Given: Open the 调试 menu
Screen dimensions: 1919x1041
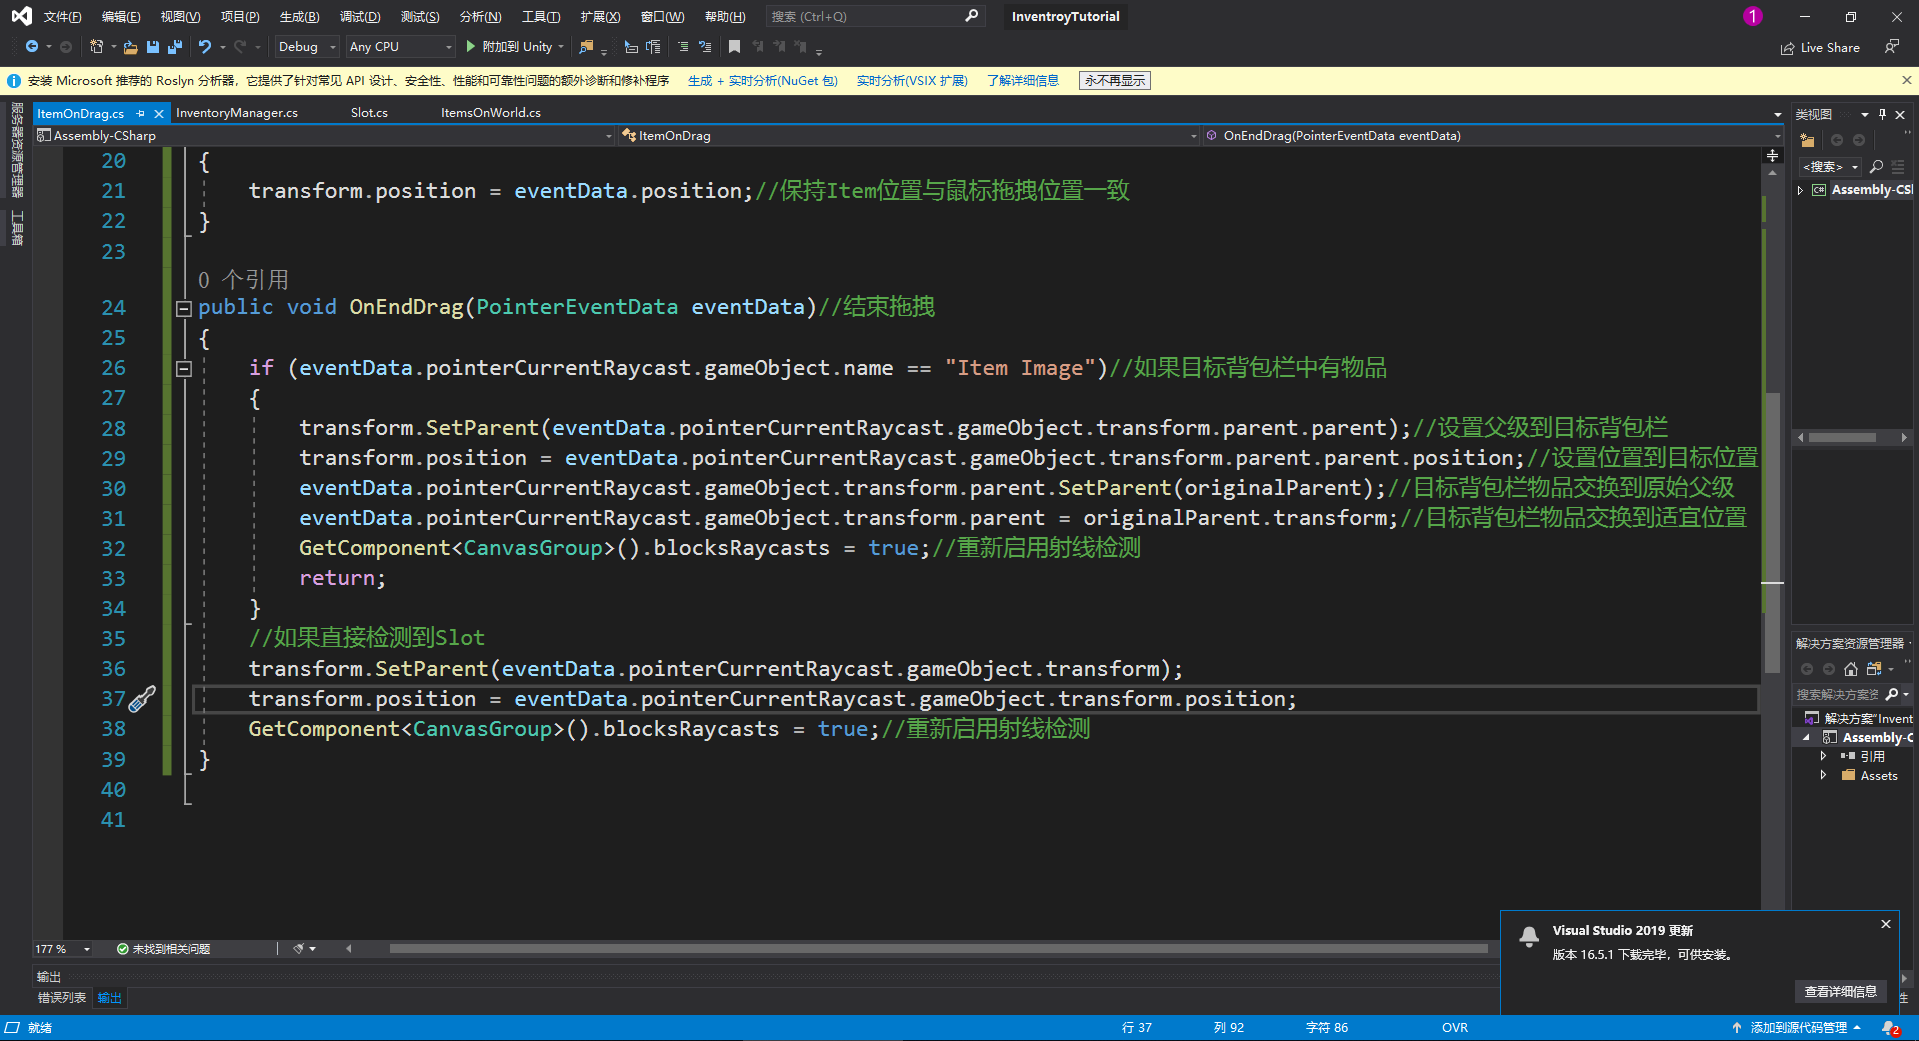Looking at the screenshot, I should [x=359, y=16].
